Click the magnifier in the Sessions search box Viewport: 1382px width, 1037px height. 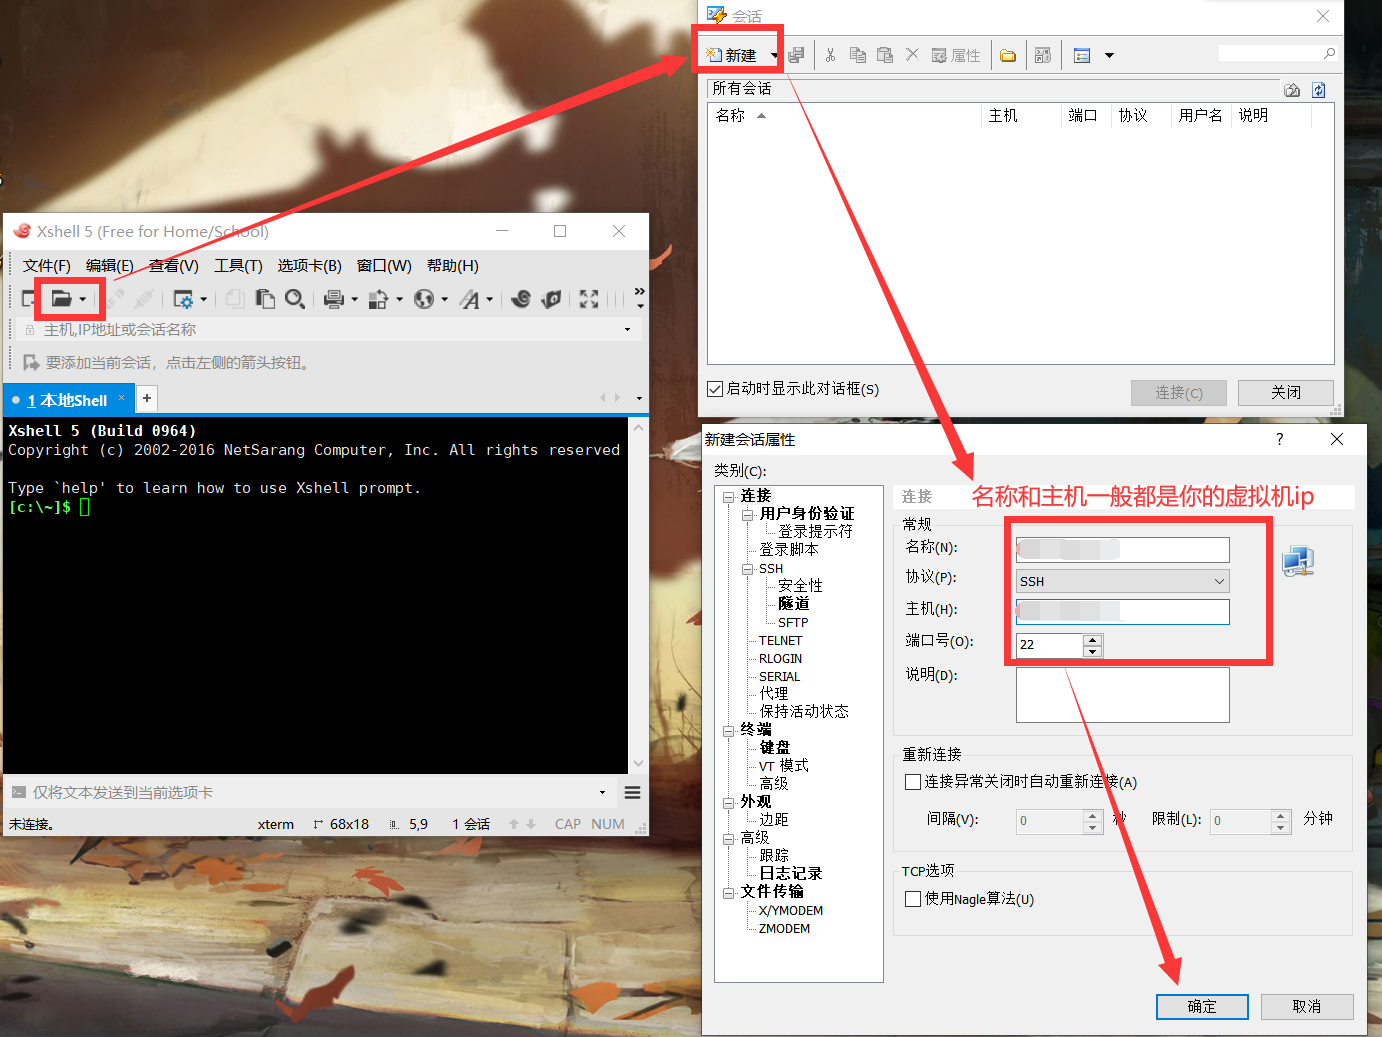coord(1329,53)
